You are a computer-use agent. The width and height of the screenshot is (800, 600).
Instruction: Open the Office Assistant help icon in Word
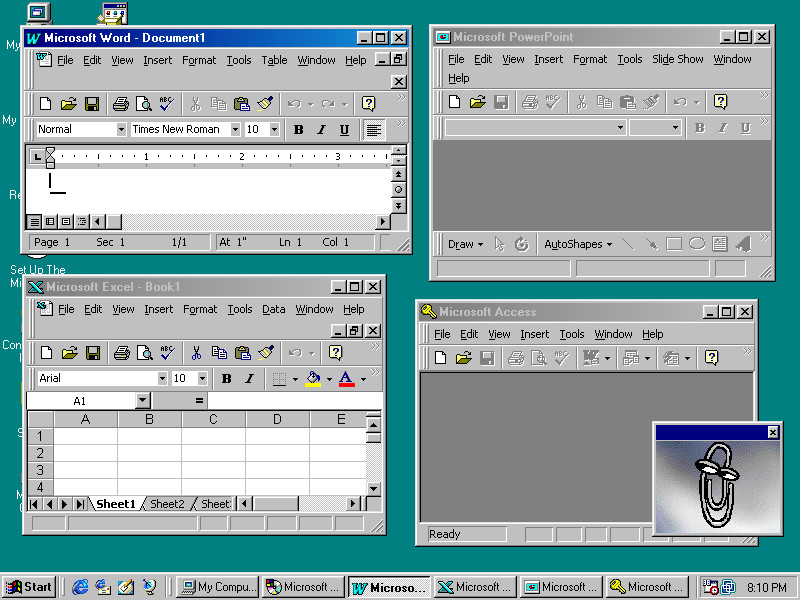pyautogui.click(x=368, y=104)
